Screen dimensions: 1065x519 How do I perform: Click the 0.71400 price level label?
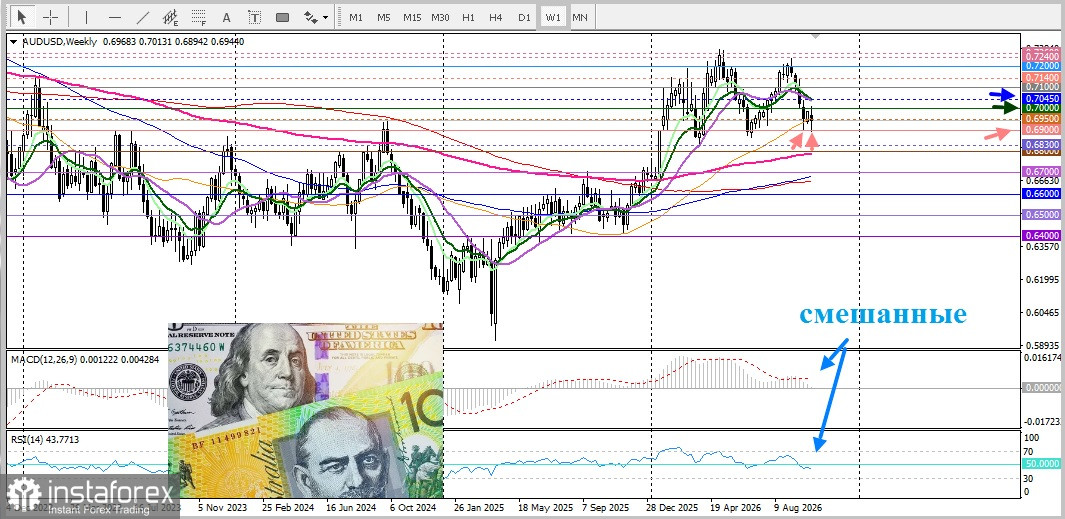[x=1041, y=79]
